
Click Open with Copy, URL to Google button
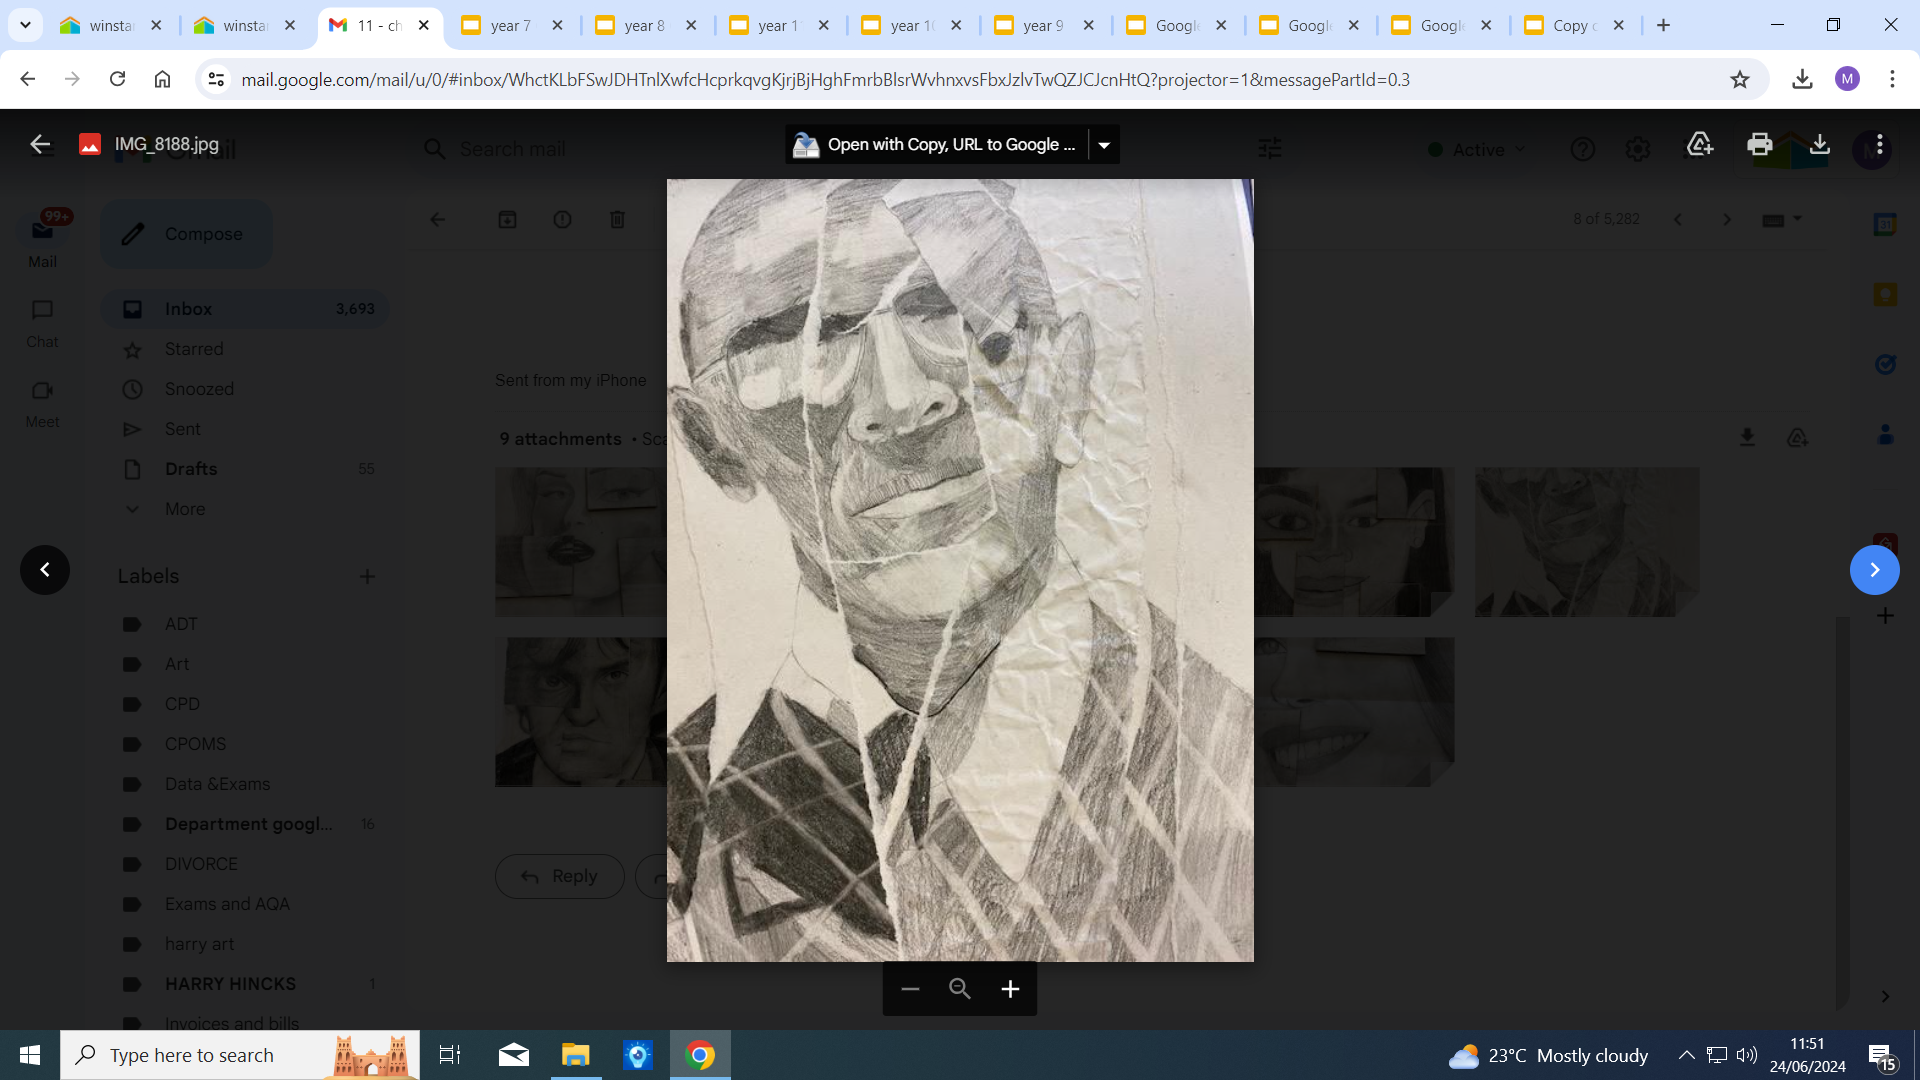point(937,145)
